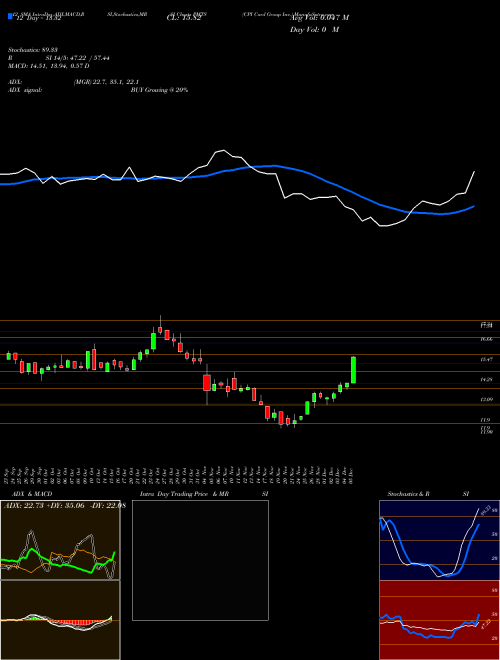Select the 'Stochastics: 89.33' reading
The height and width of the screenshot is (660, 500).
33,50
